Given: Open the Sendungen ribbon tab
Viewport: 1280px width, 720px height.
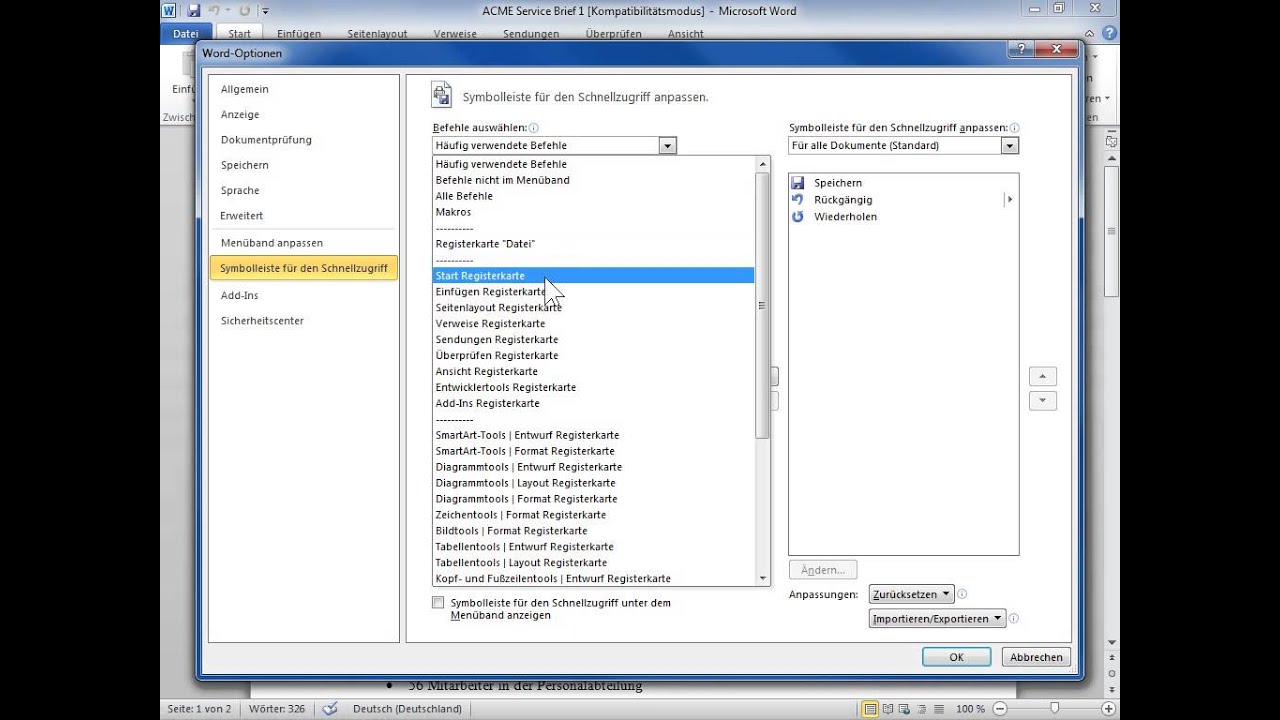Looking at the screenshot, I should (531, 33).
